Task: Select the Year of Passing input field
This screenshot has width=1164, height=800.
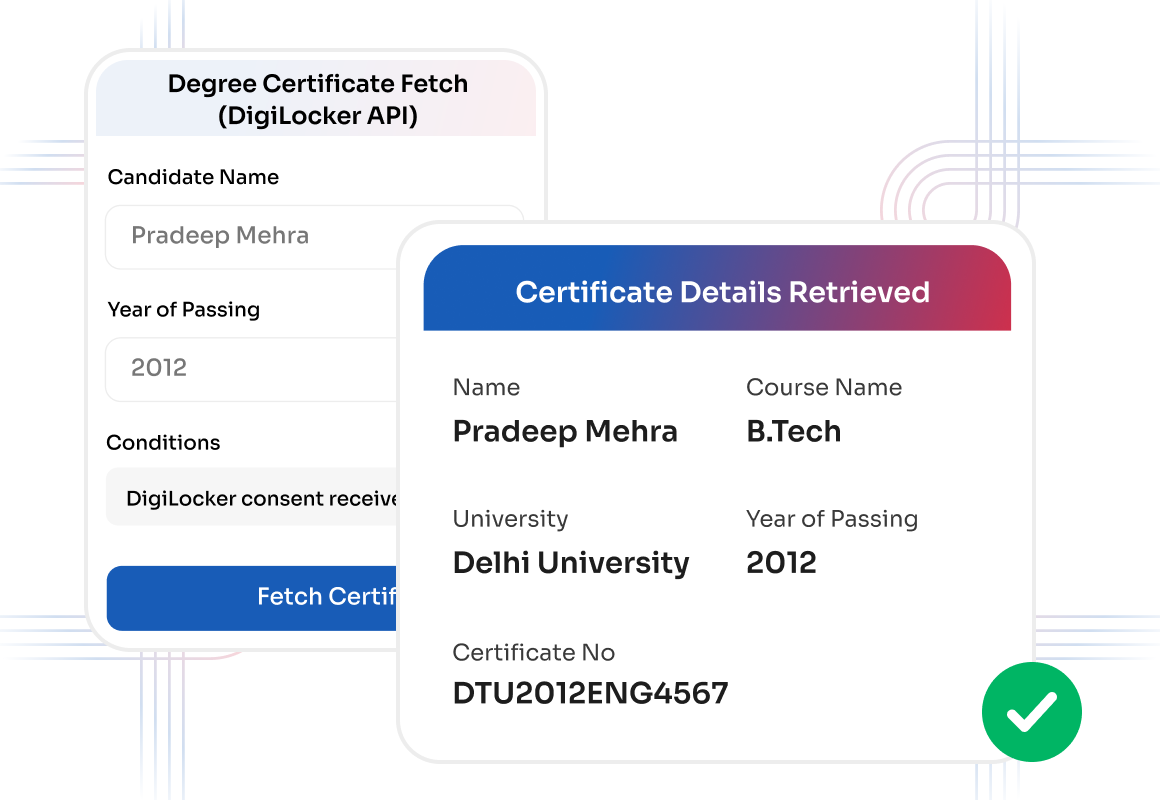Action: [x=252, y=369]
